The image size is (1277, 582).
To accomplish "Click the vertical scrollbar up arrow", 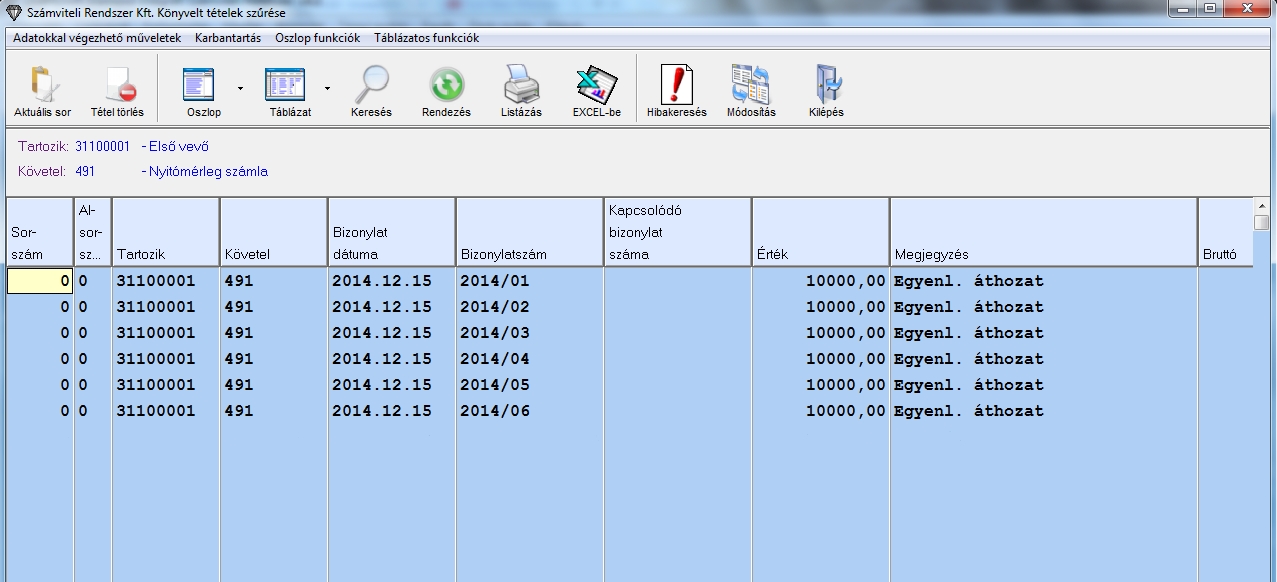I will (1262, 205).
